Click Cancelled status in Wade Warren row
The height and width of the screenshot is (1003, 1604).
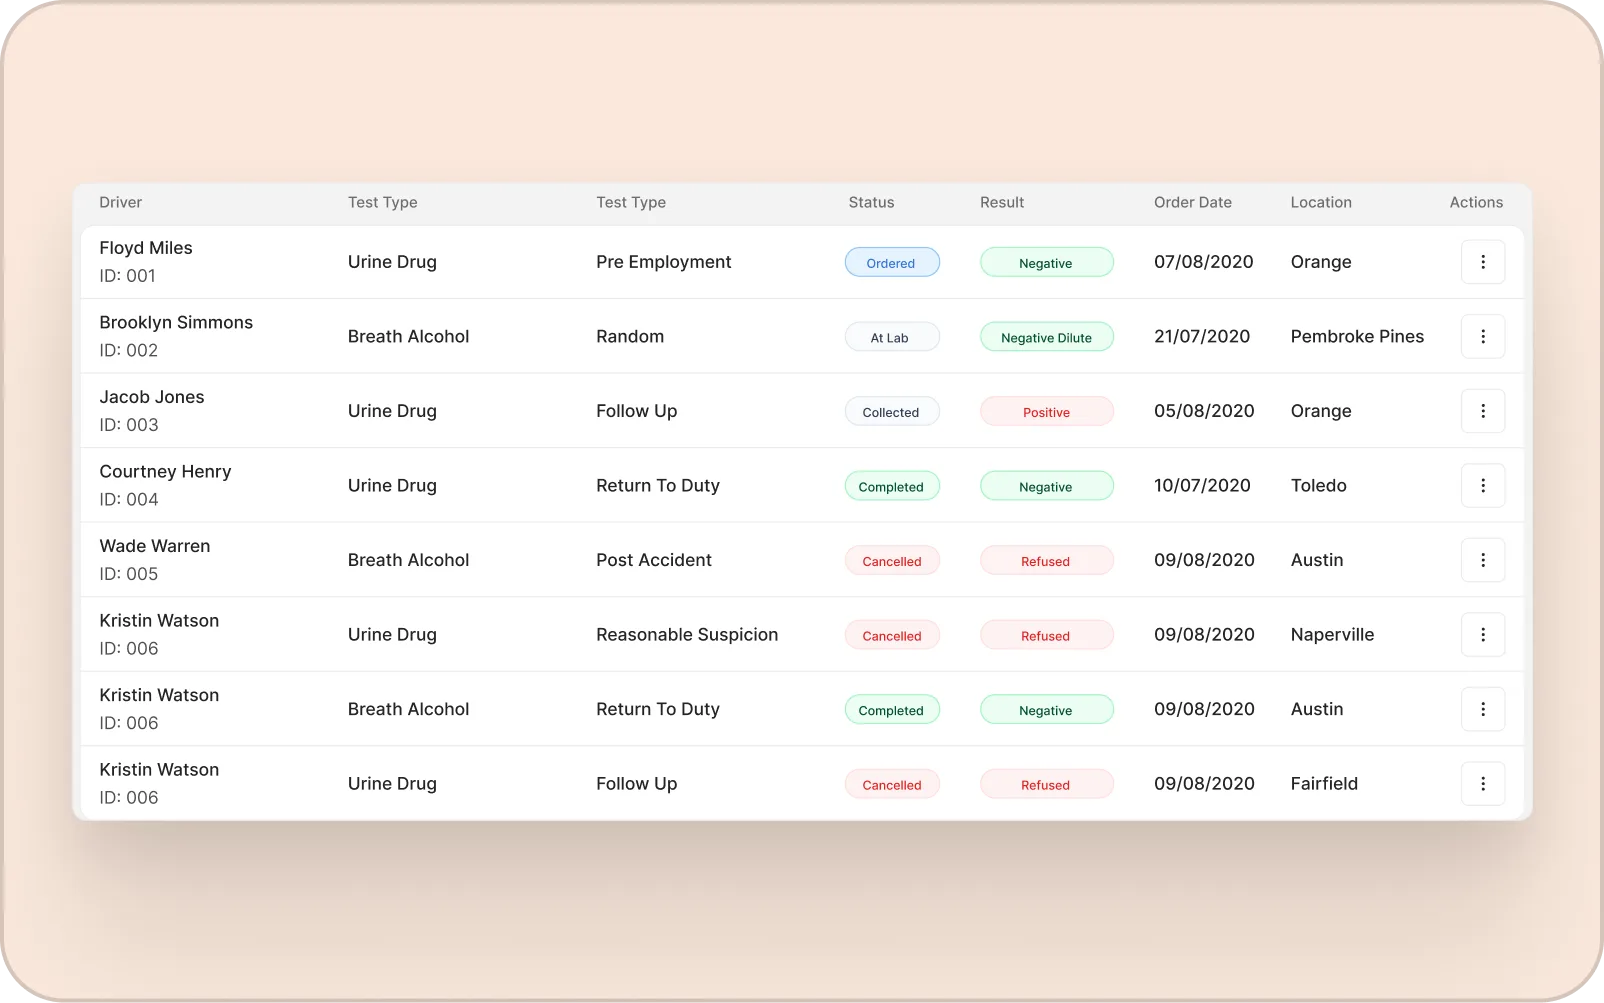(892, 561)
